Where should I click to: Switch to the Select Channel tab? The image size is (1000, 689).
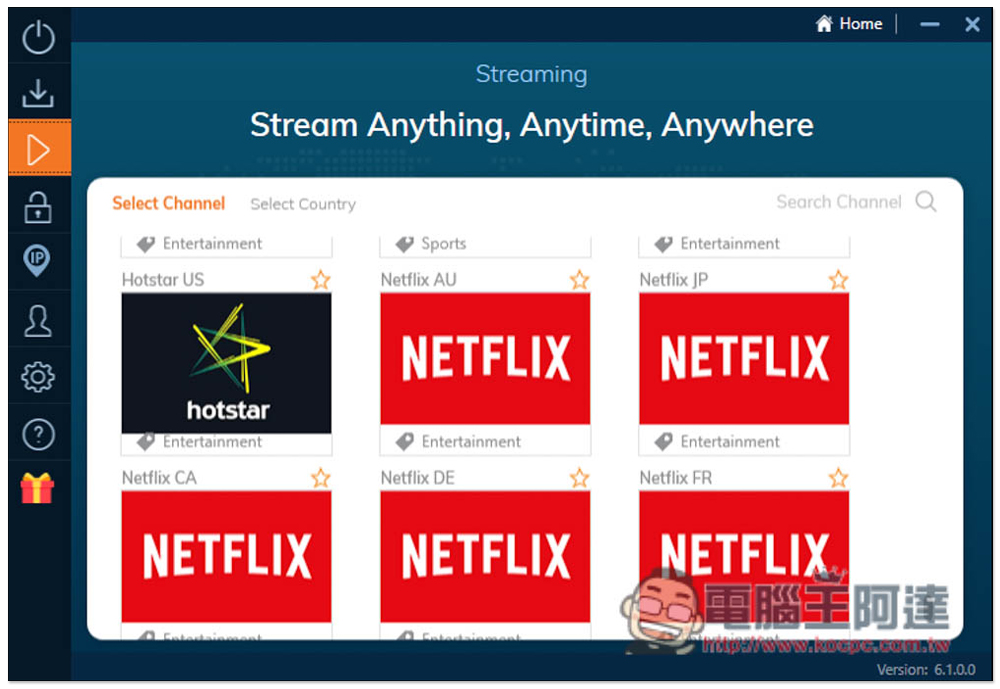168,204
